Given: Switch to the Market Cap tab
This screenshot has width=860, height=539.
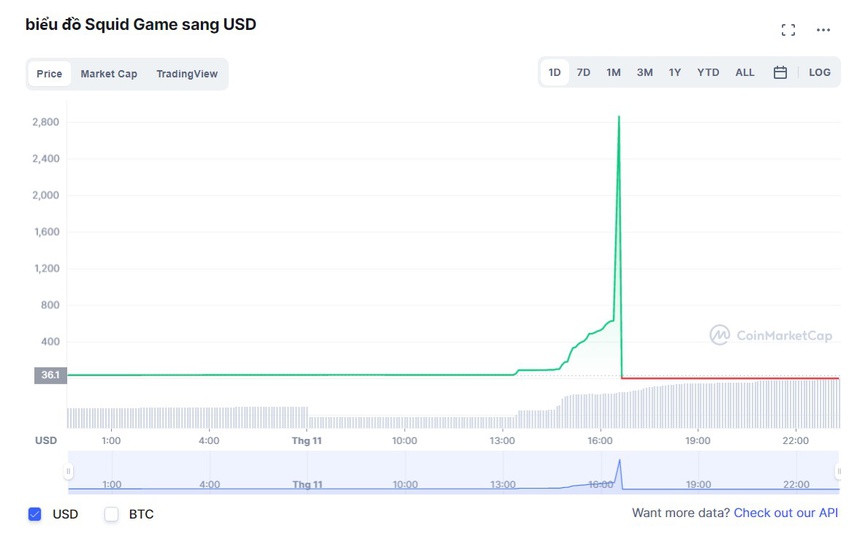Looking at the screenshot, I should 109,74.
